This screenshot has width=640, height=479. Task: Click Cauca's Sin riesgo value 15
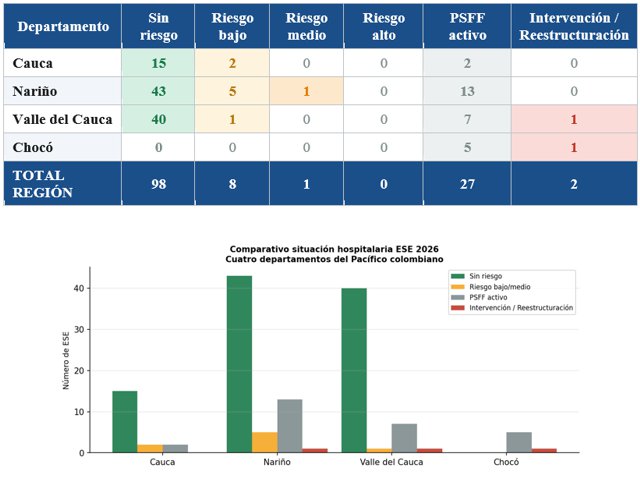tap(159, 63)
